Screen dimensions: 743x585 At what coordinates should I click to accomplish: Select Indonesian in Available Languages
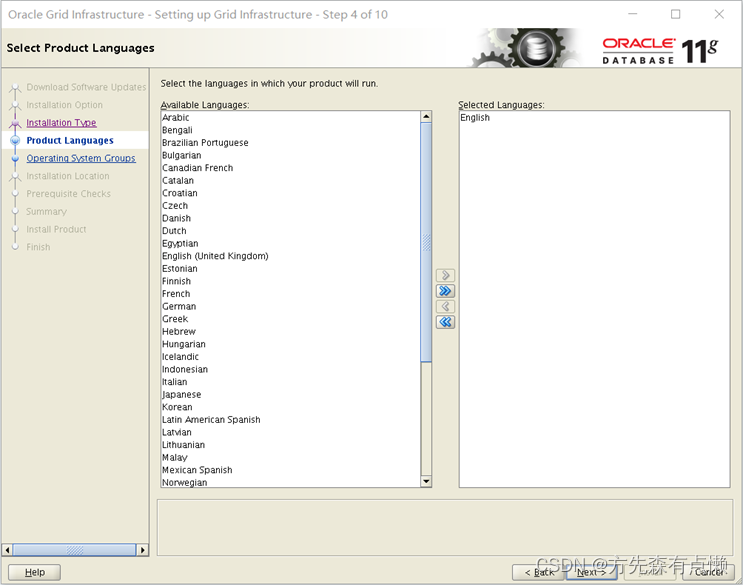click(290, 369)
